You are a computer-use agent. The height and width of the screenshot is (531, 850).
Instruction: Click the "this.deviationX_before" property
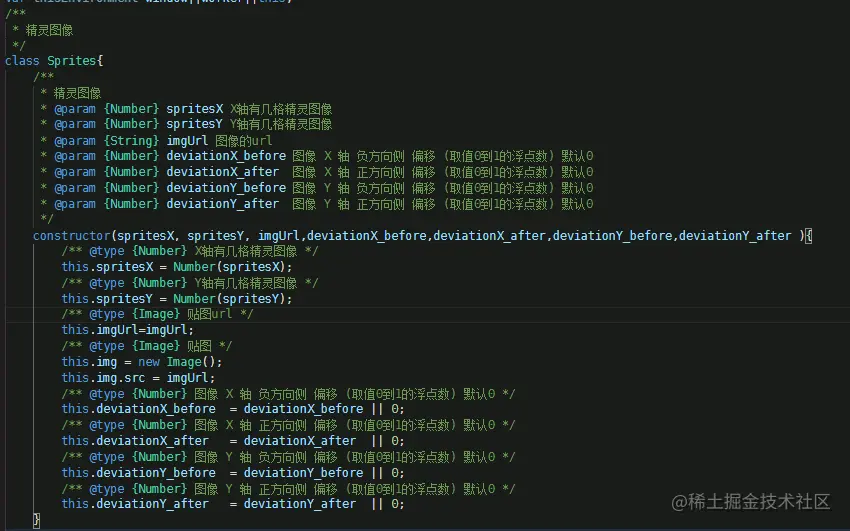coord(138,409)
